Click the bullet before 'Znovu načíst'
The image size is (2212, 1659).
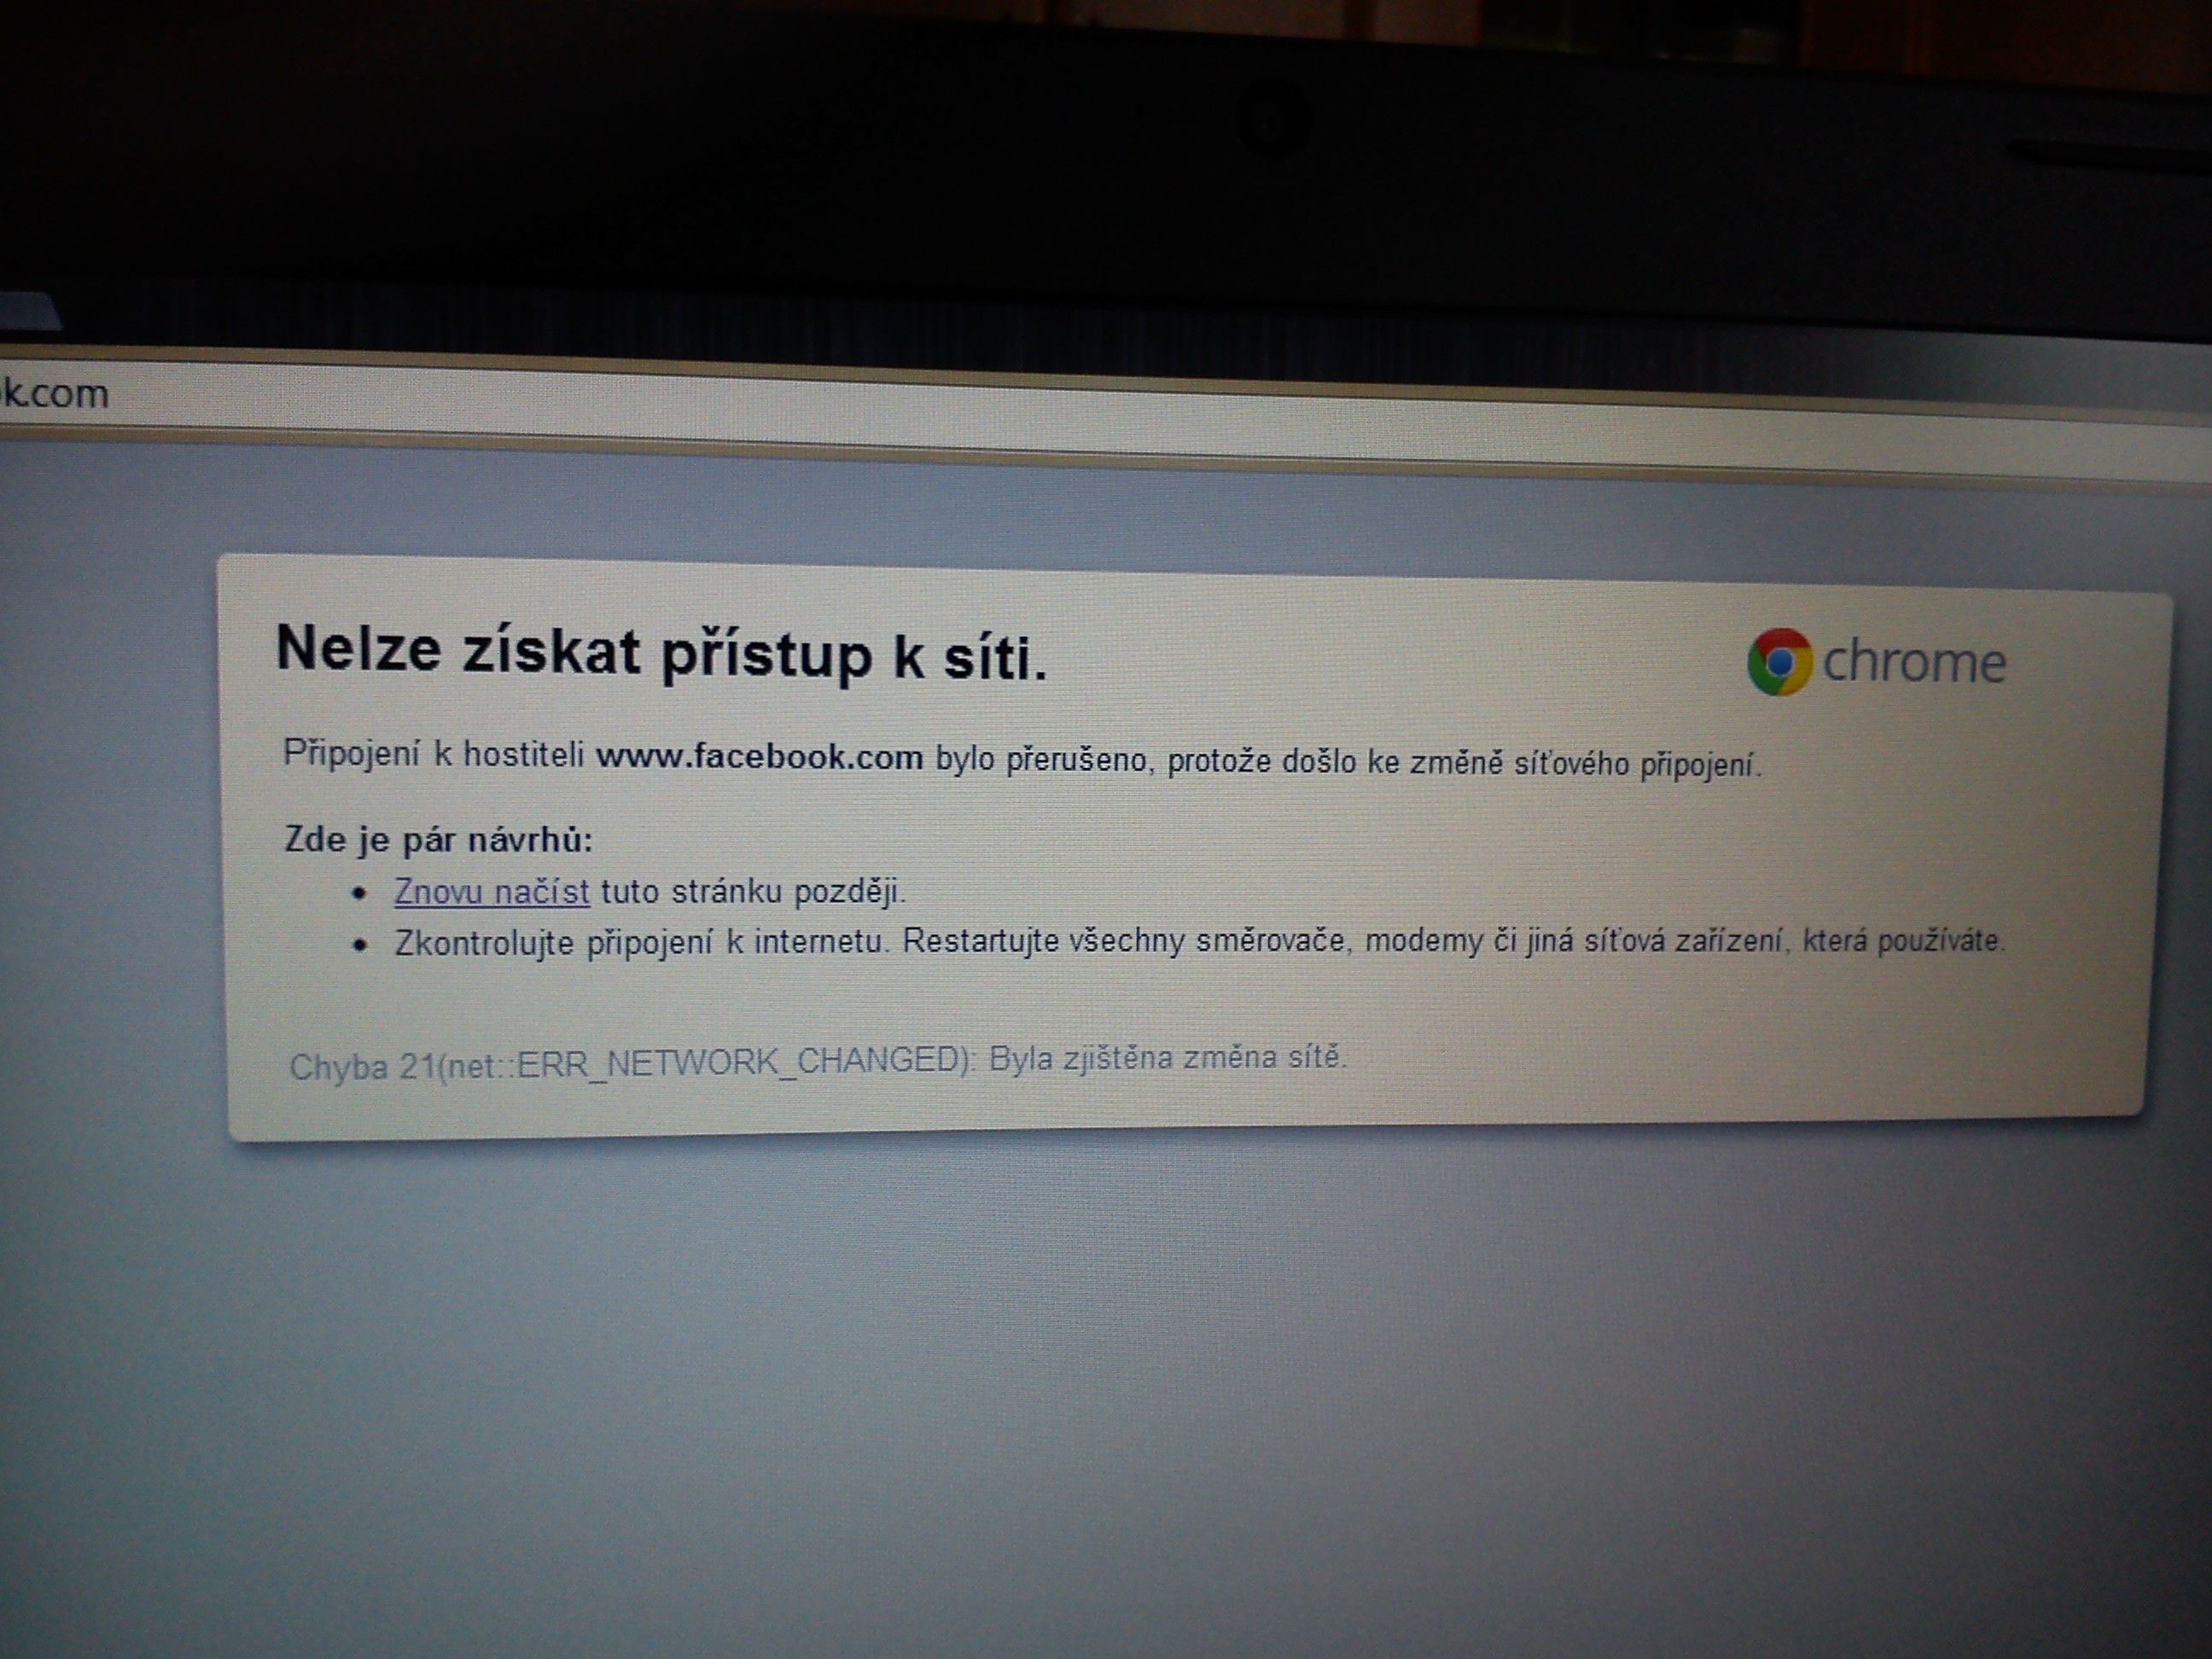pos(361,893)
